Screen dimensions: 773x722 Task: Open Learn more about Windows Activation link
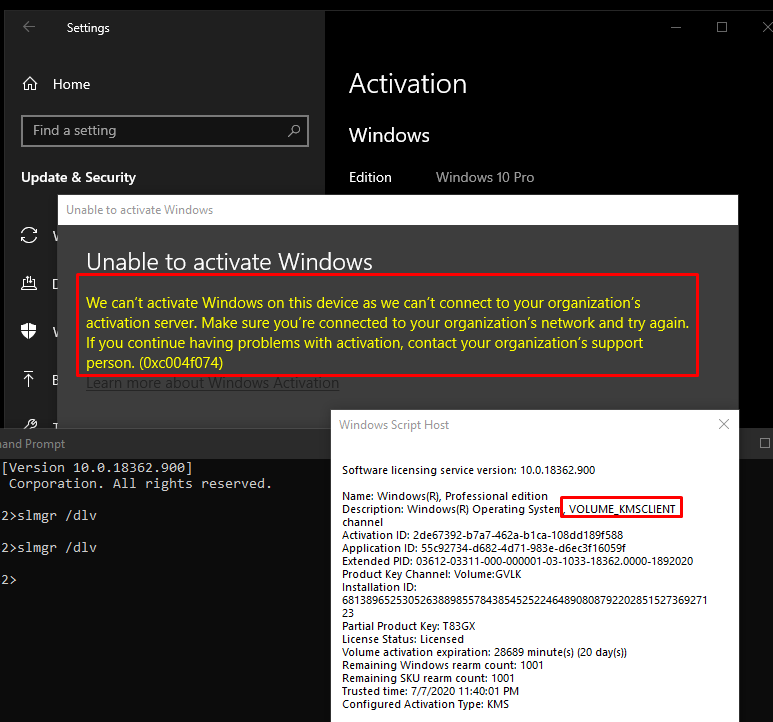coord(212,383)
